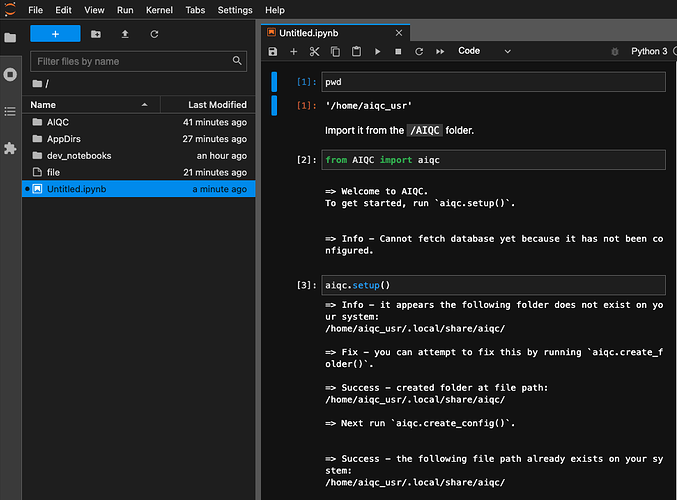Open running terminals and kernels sidebar
677x500 pixels.
click(10, 75)
